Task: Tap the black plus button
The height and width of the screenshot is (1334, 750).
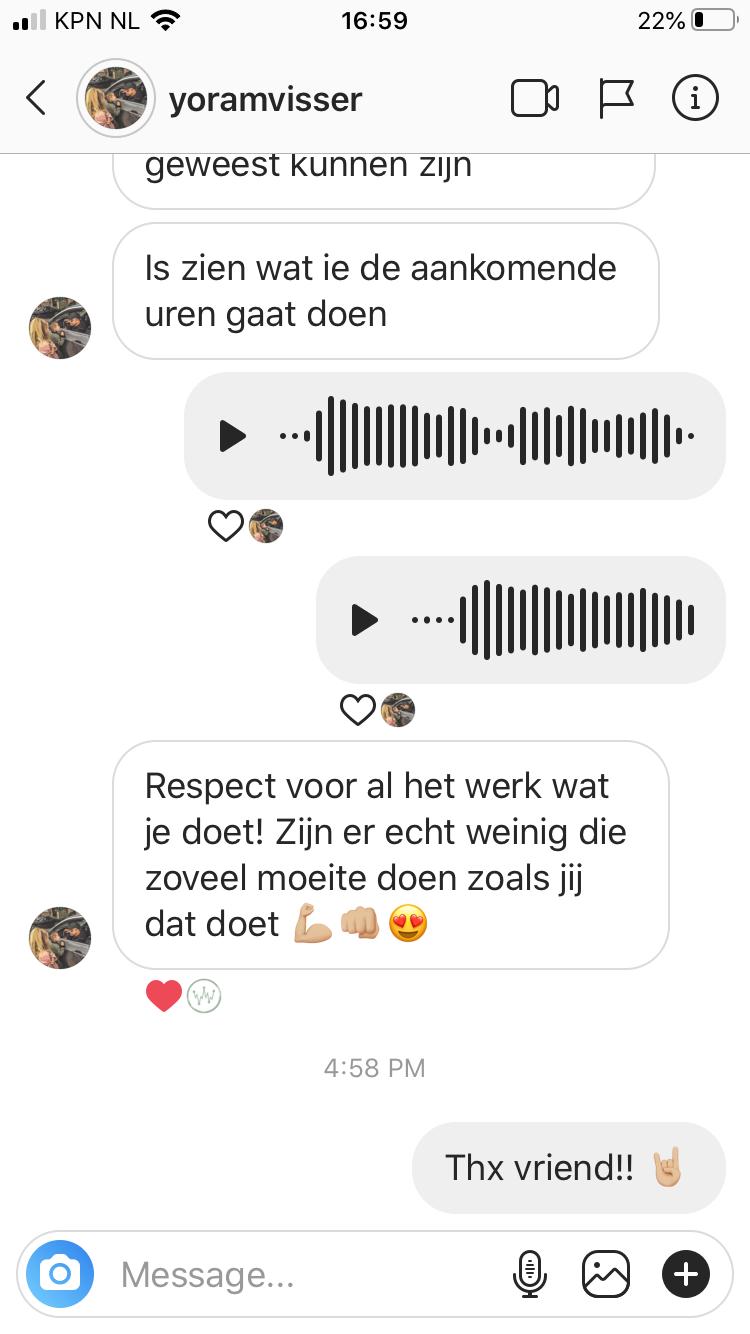Action: [686, 1274]
